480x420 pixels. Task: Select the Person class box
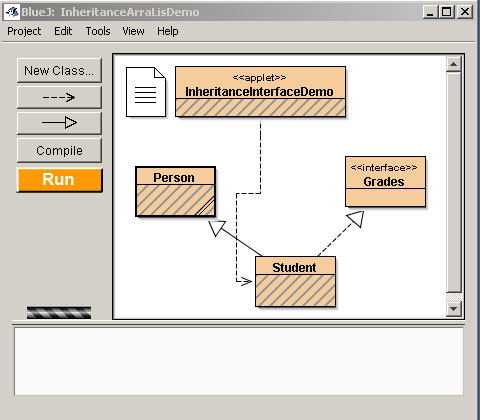[x=175, y=191]
